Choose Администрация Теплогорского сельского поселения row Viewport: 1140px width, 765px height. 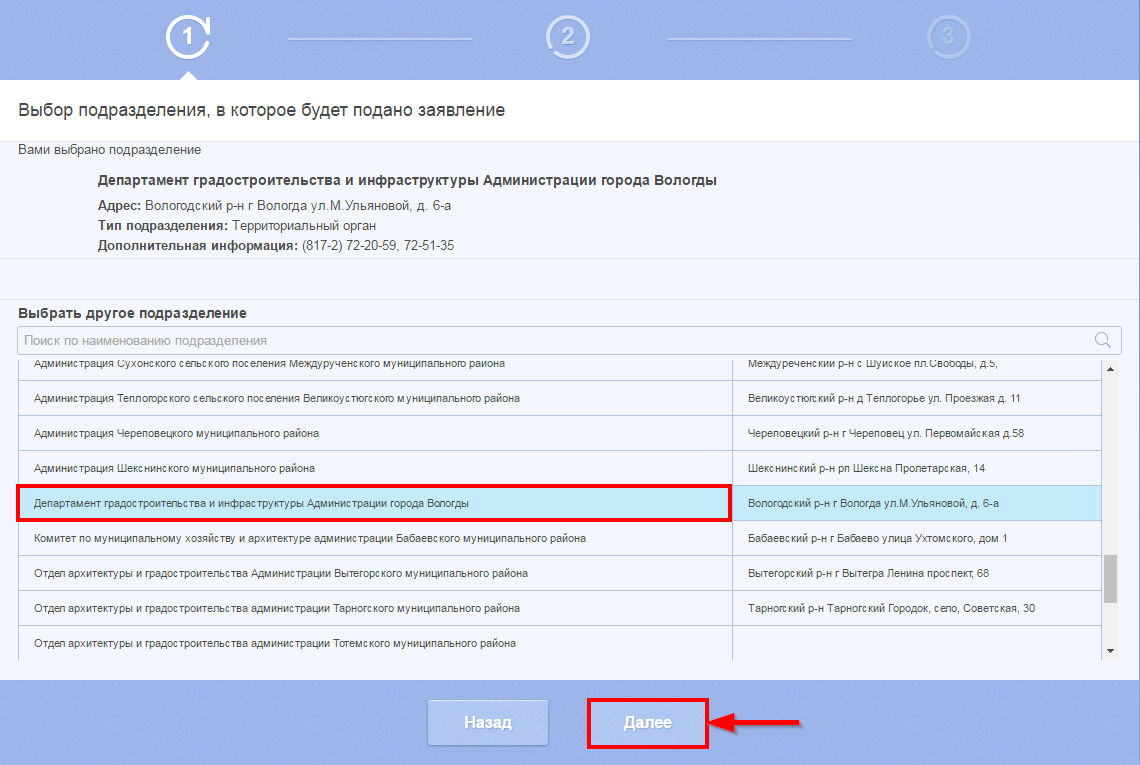[x=276, y=398]
